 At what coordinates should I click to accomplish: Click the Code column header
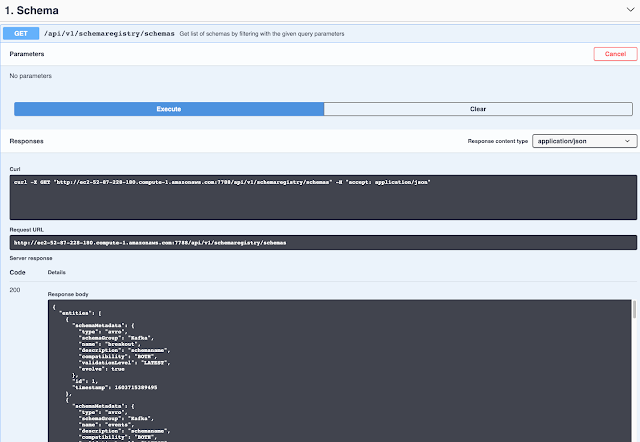17,271
